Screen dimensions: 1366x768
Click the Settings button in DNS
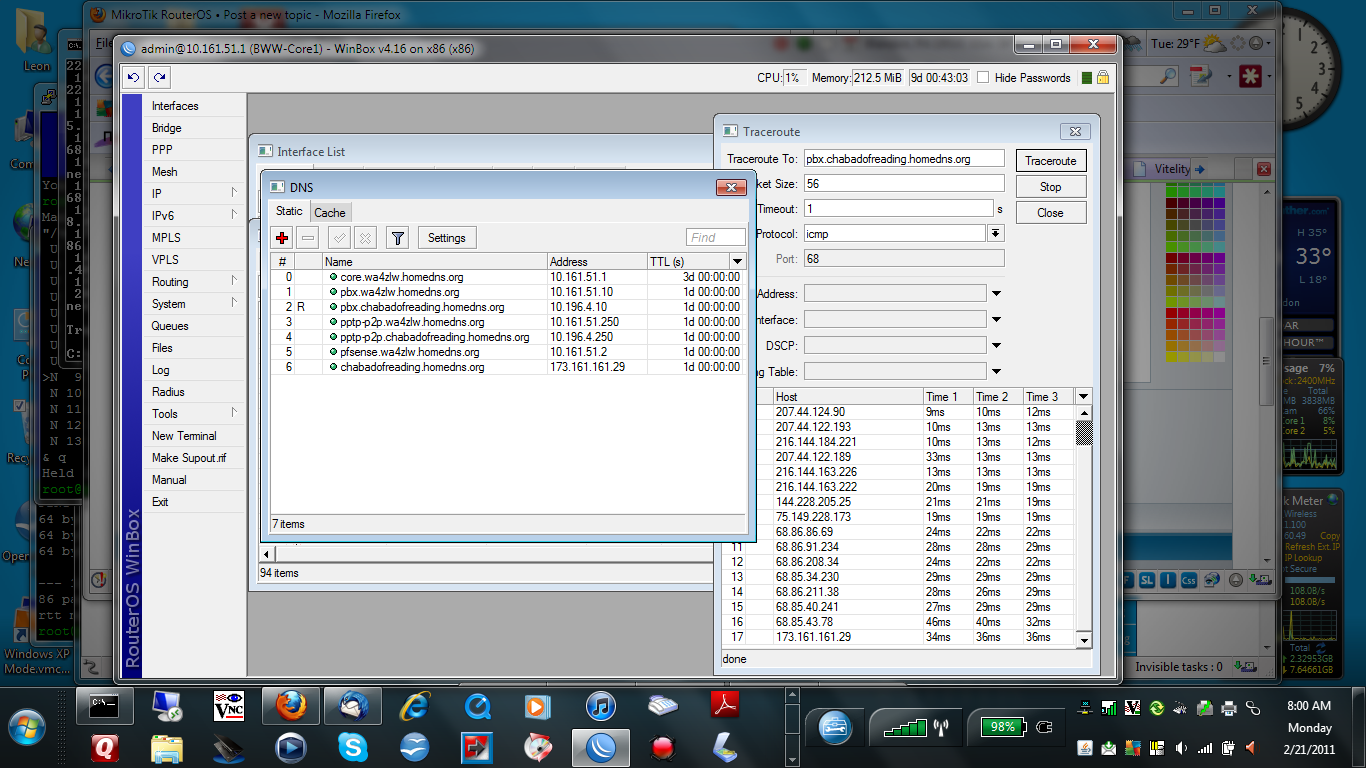[x=446, y=237]
